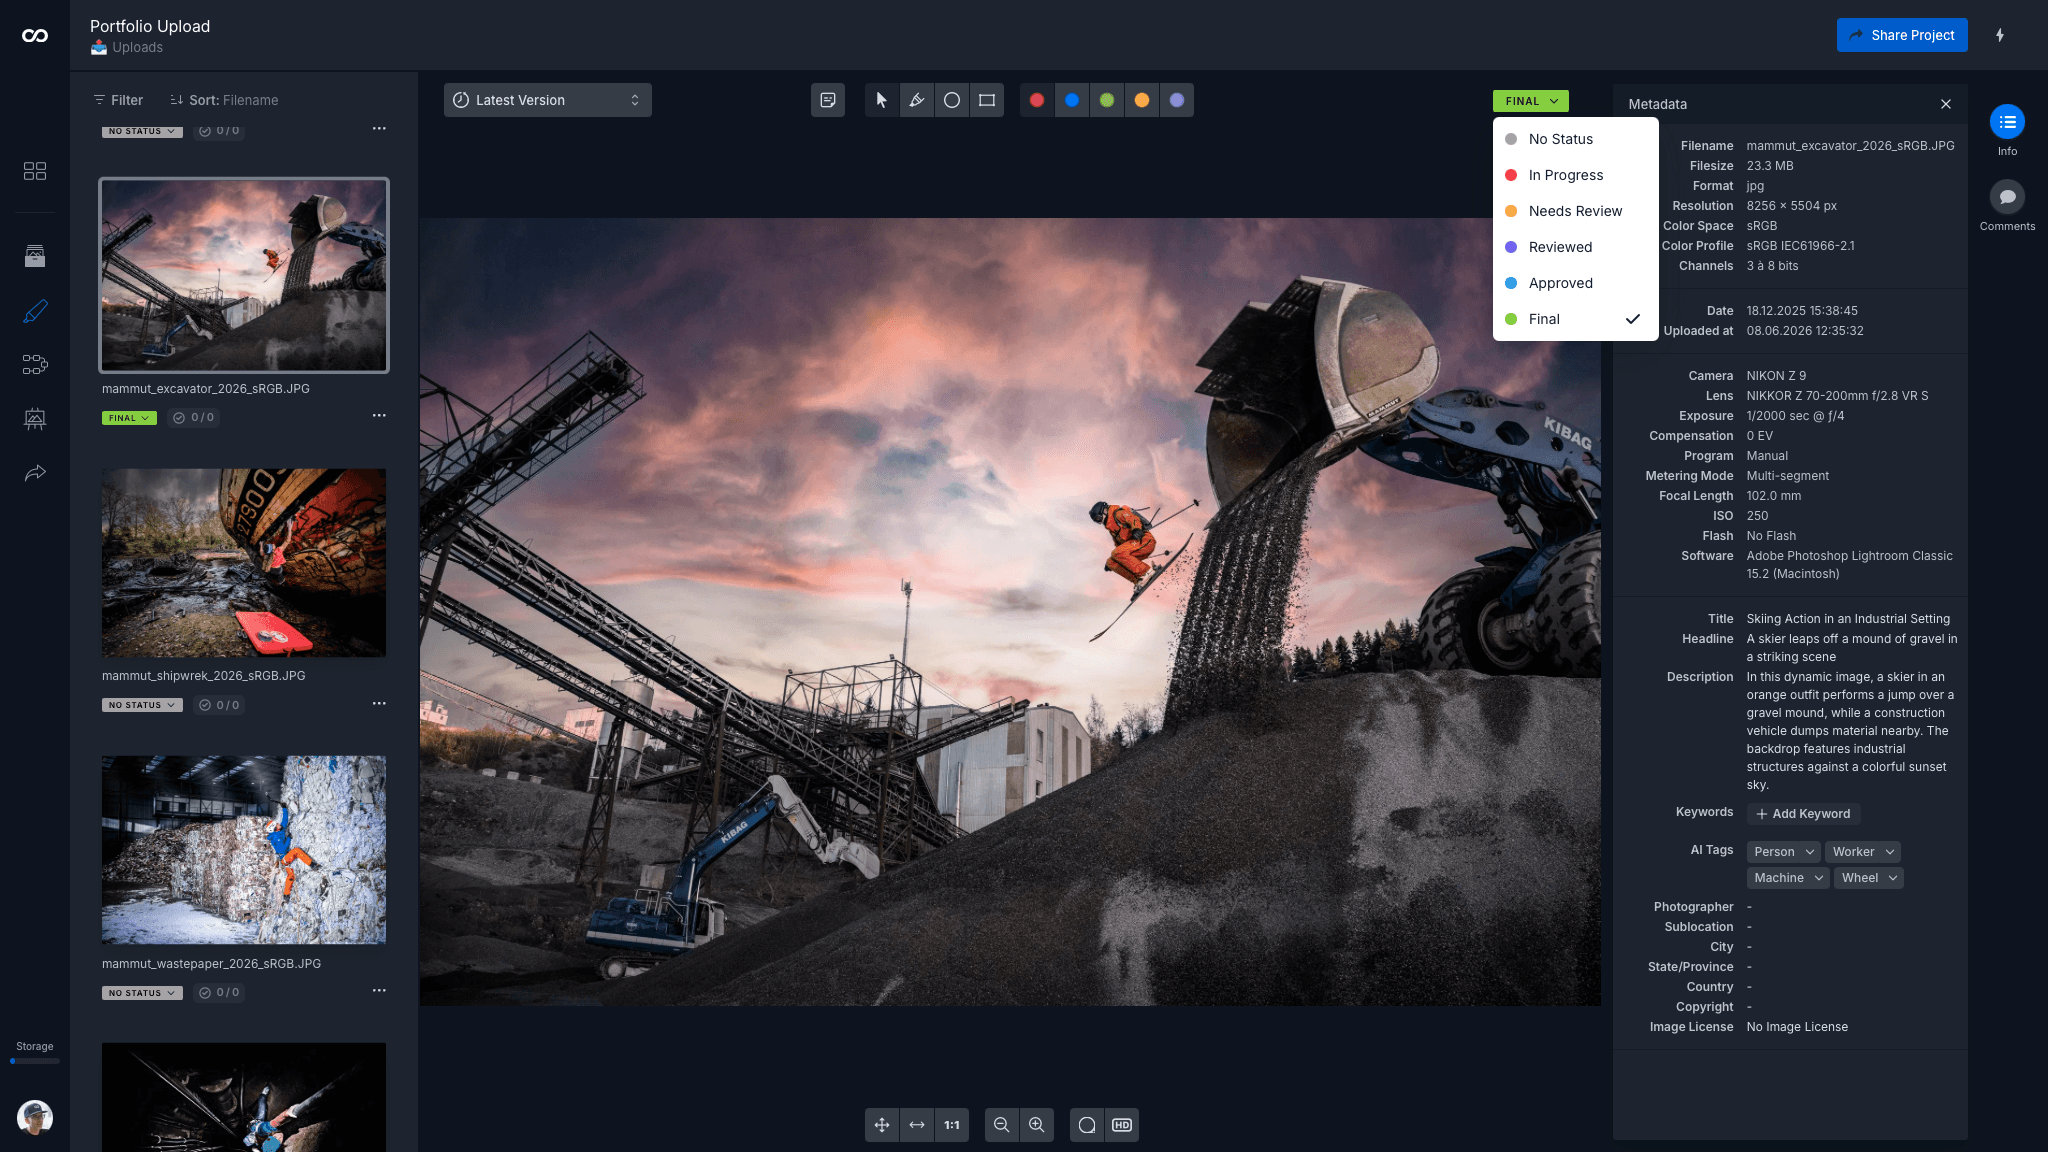Click the Share Project button

click(x=1901, y=35)
